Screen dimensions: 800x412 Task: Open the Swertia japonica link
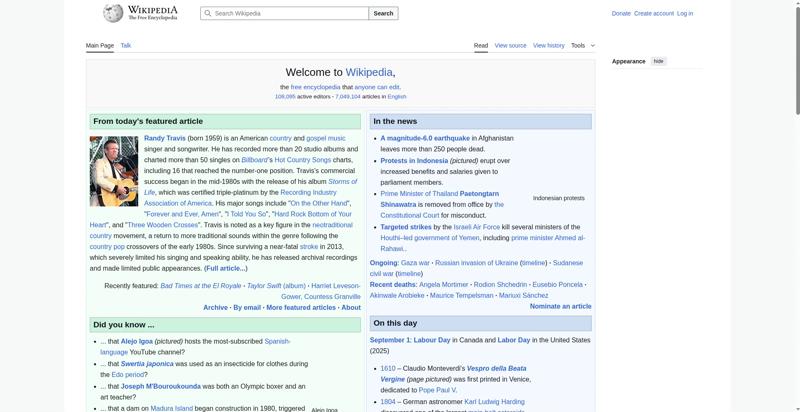pos(147,364)
